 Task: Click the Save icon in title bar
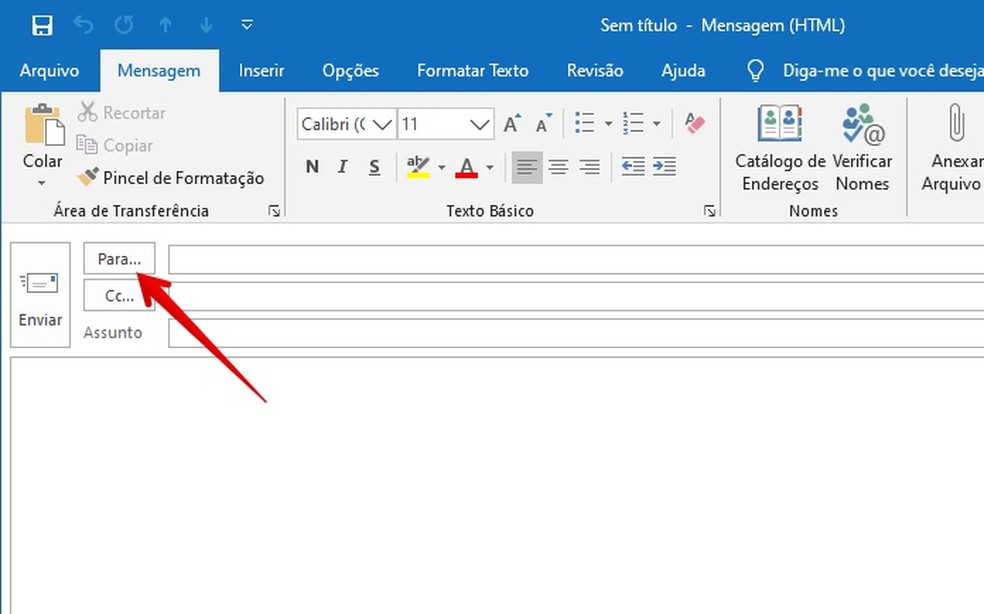click(42, 25)
